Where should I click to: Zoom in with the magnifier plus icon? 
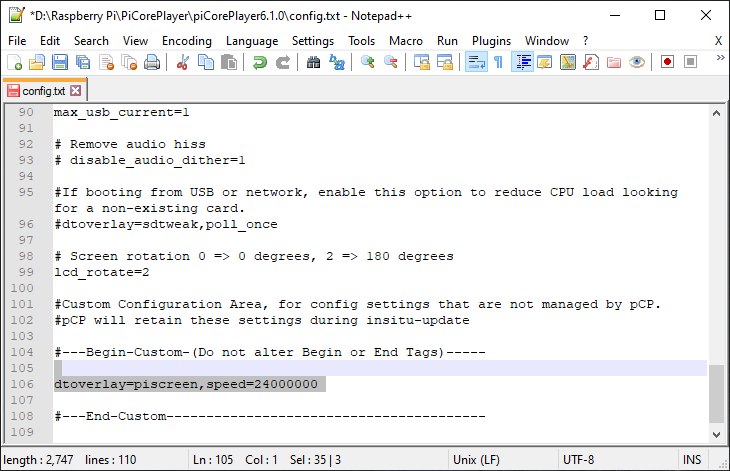[x=367, y=62]
